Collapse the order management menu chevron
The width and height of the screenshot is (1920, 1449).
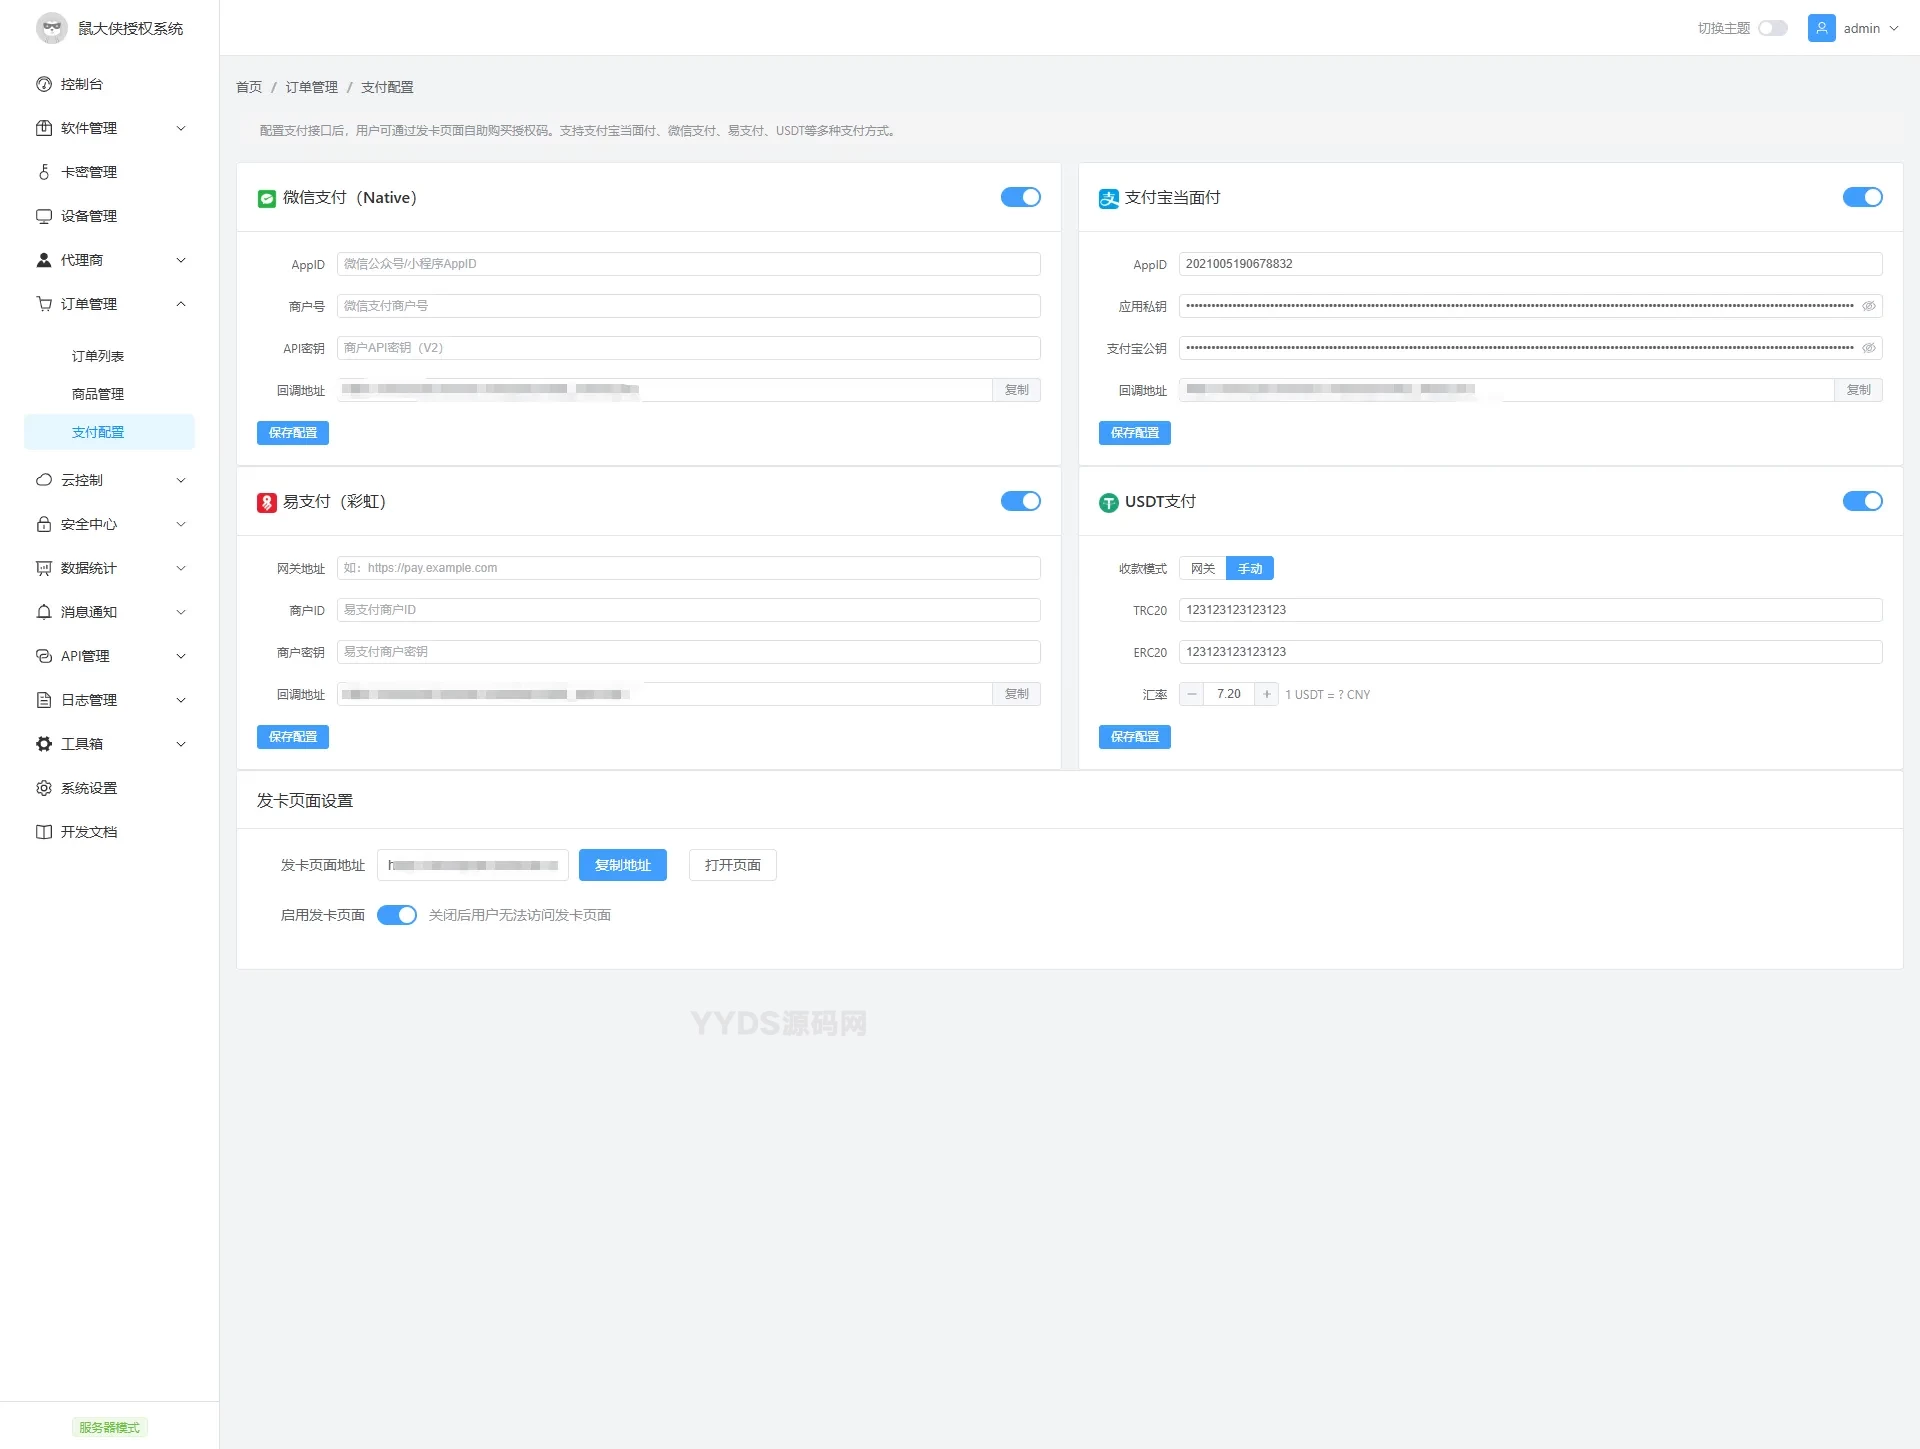click(181, 304)
